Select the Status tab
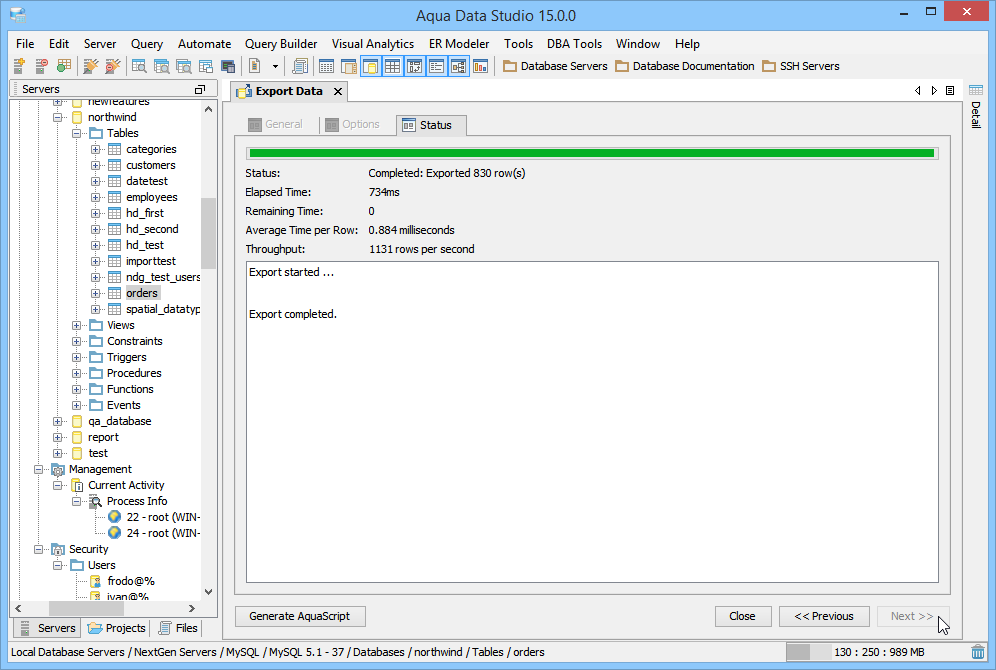Image resolution: width=996 pixels, height=670 pixels. pos(431,125)
